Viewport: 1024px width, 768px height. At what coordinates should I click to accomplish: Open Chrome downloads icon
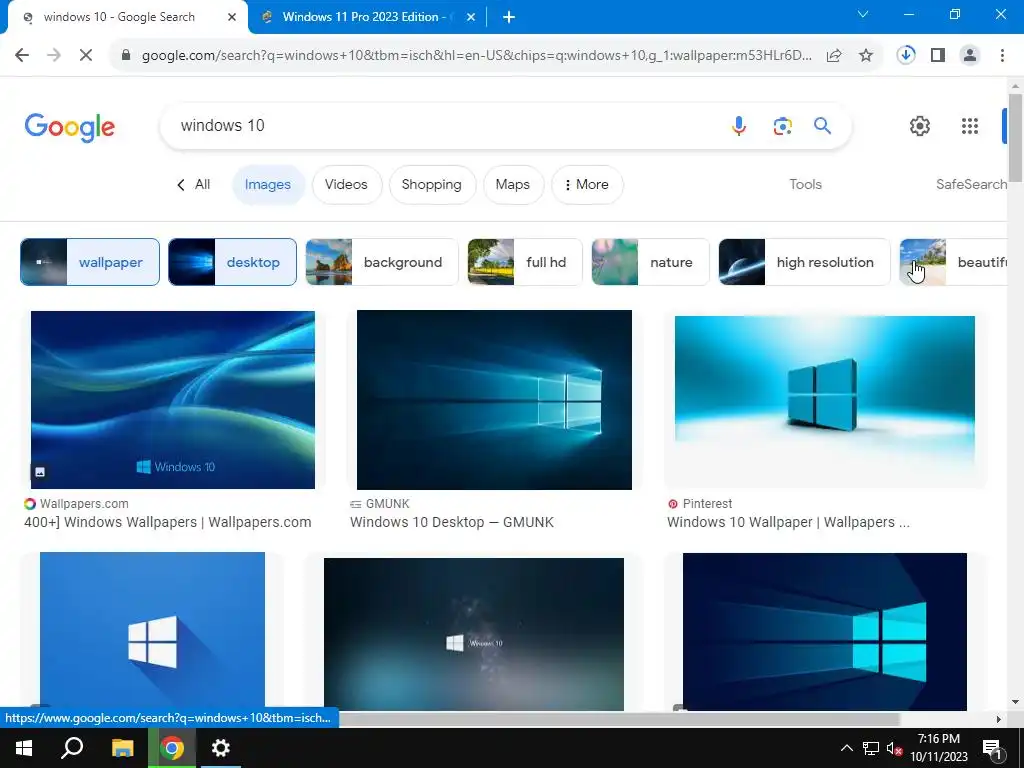(906, 55)
